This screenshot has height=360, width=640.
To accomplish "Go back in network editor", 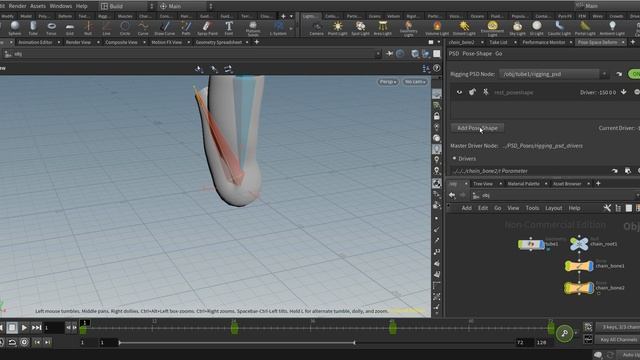I will pyautogui.click(x=452, y=196).
